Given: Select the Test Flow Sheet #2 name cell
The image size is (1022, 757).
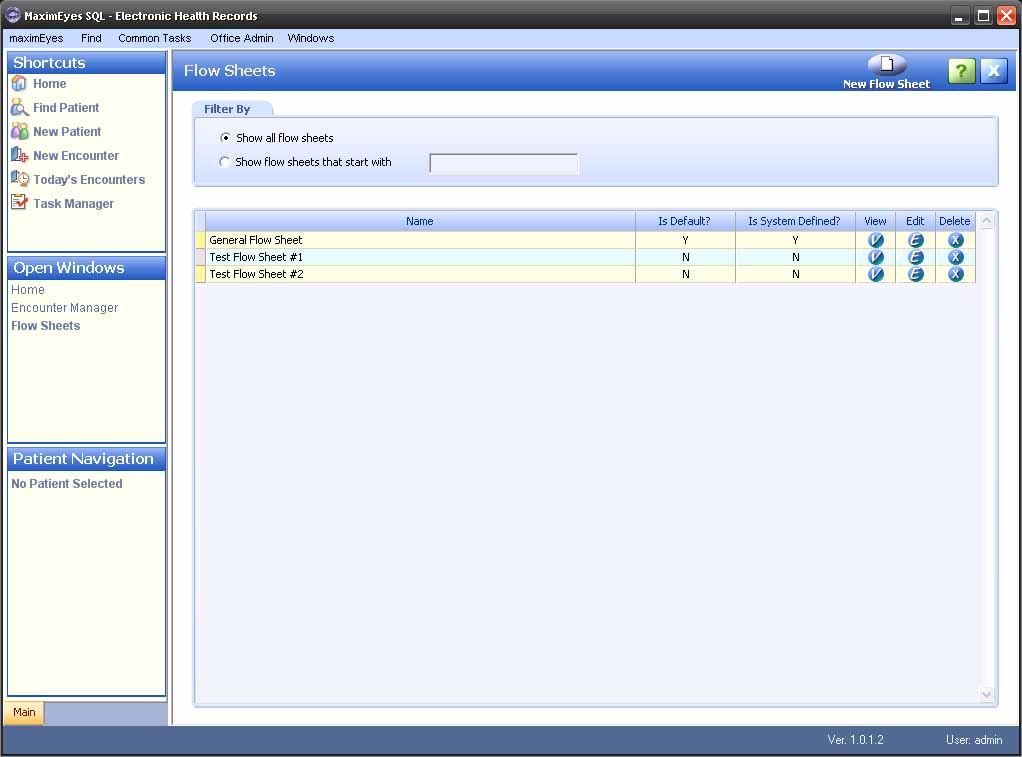Looking at the screenshot, I should (420, 274).
